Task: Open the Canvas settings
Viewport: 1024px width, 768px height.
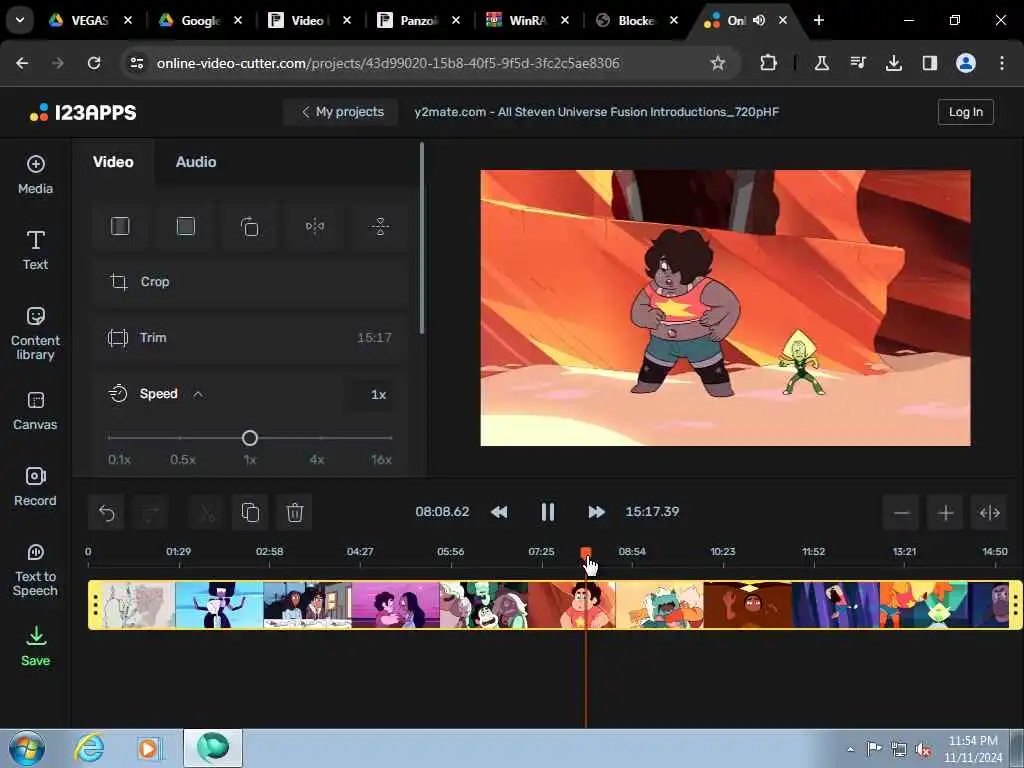Action: 35,411
